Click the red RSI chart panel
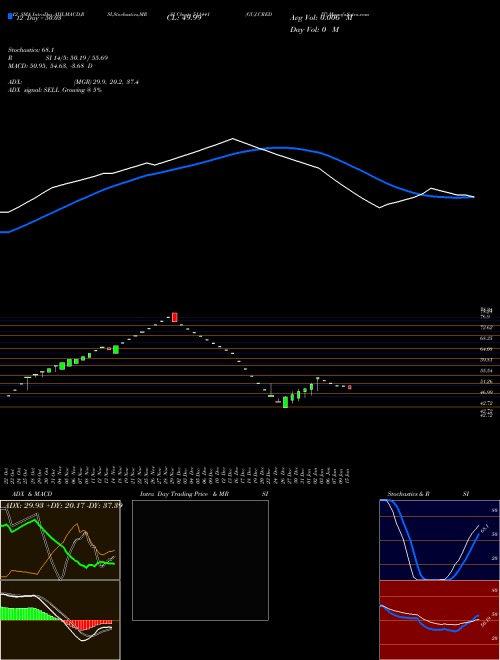 point(439,620)
